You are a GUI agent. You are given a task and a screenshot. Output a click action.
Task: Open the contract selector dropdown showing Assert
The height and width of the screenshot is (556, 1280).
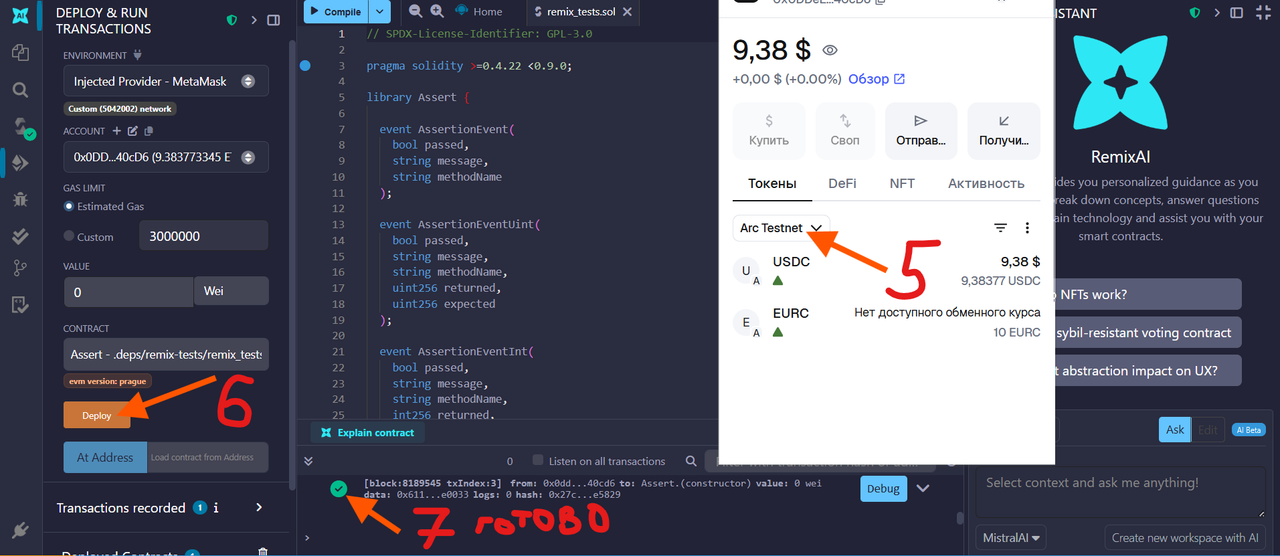[x=166, y=354]
